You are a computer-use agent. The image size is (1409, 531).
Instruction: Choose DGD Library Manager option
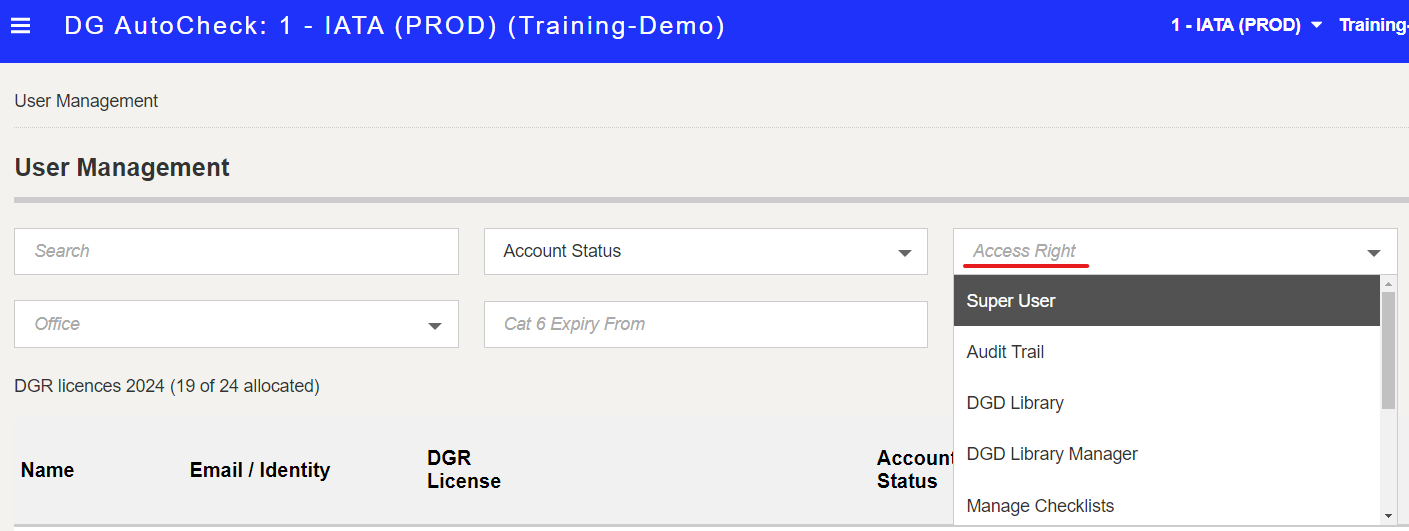click(x=1167, y=454)
